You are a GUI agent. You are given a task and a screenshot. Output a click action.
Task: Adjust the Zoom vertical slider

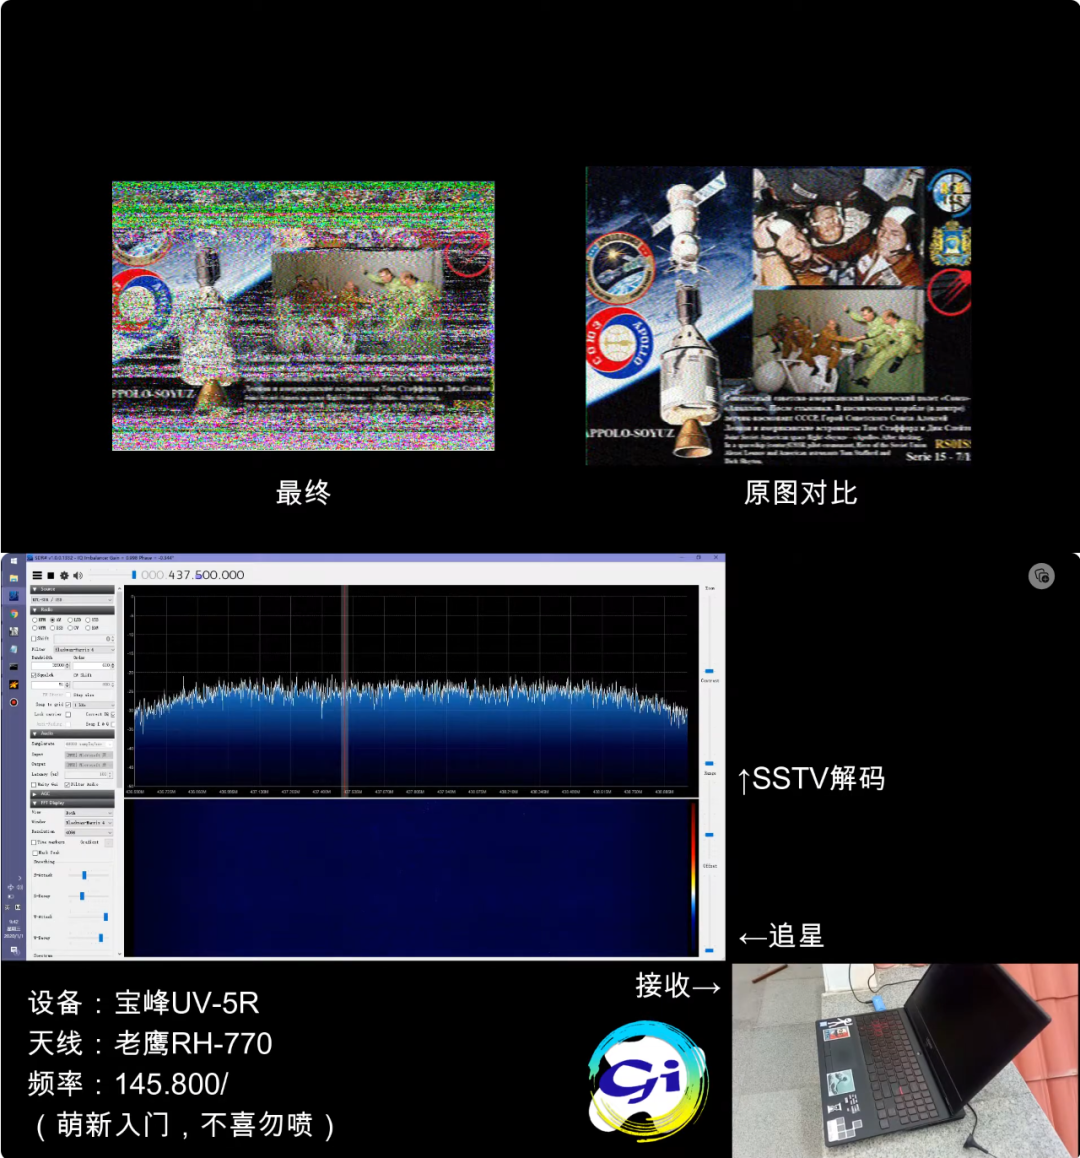(x=709, y=634)
